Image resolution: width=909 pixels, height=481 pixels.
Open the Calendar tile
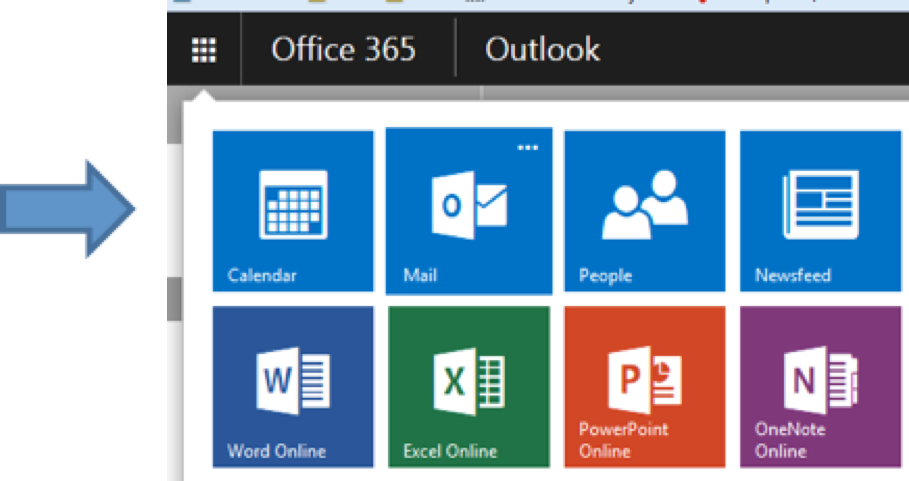pos(293,211)
